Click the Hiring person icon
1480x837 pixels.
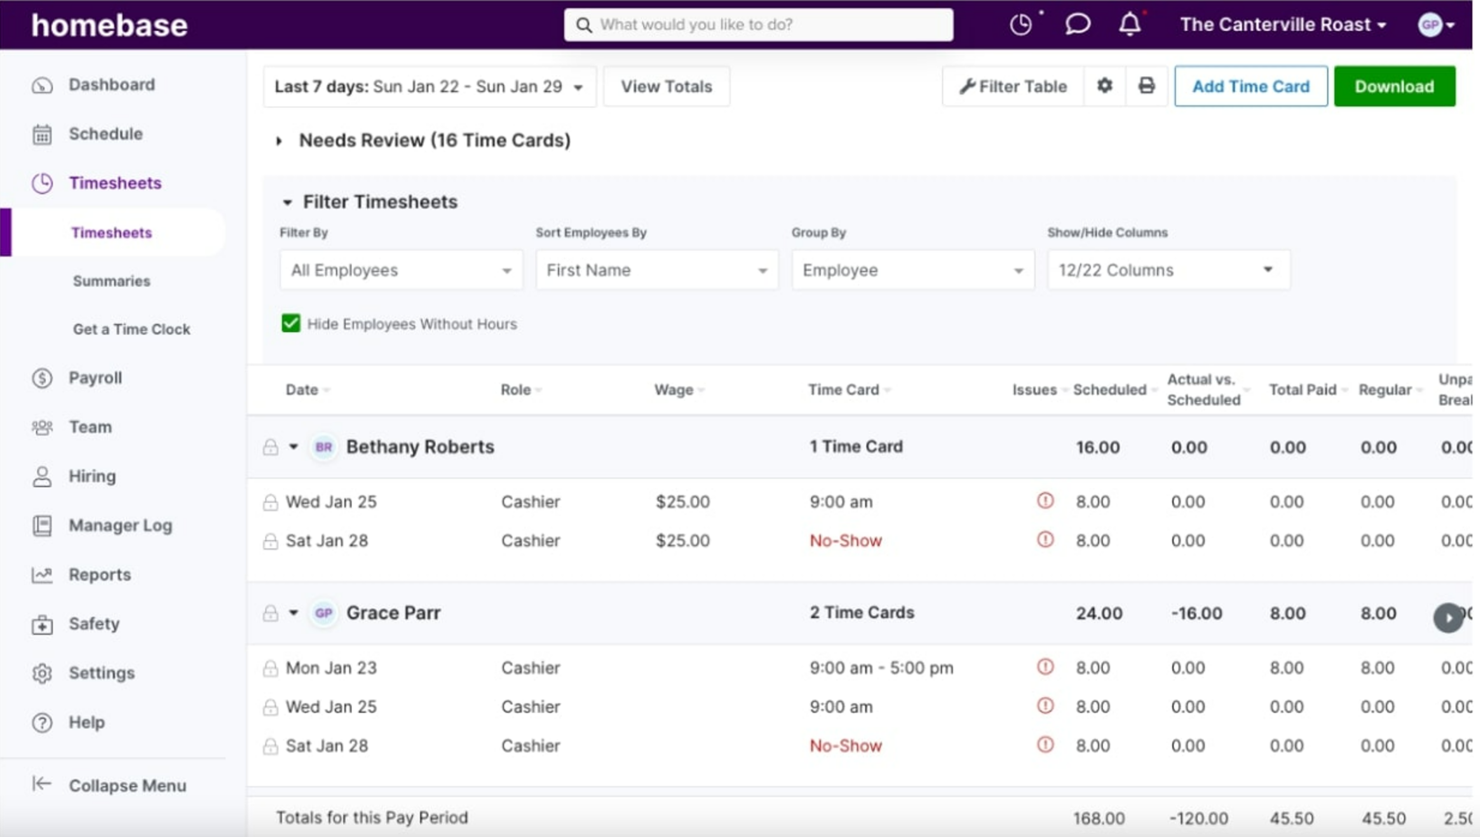click(x=42, y=476)
